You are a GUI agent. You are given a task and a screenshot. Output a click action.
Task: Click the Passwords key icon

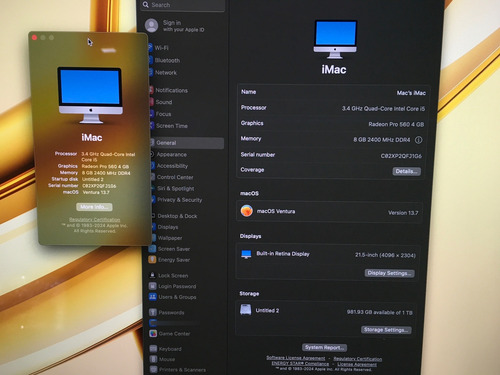[x=153, y=312]
